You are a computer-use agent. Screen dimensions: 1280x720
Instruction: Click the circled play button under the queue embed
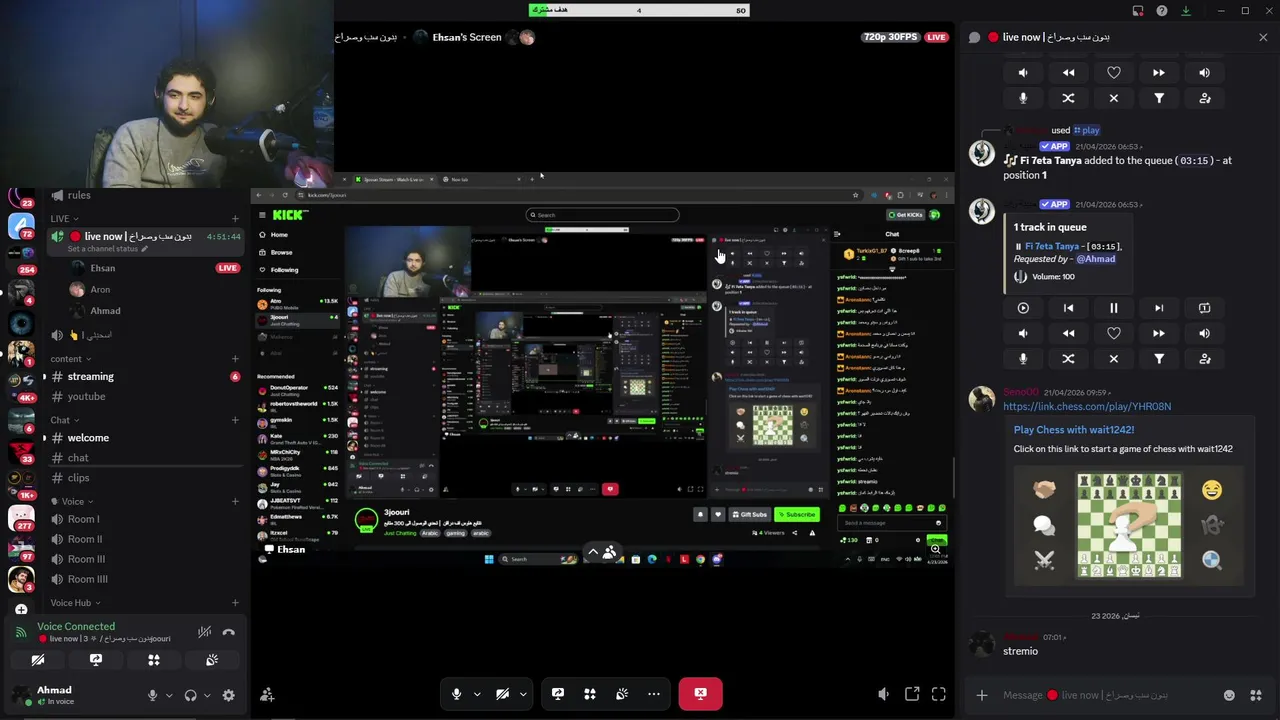click(1023, 308)
